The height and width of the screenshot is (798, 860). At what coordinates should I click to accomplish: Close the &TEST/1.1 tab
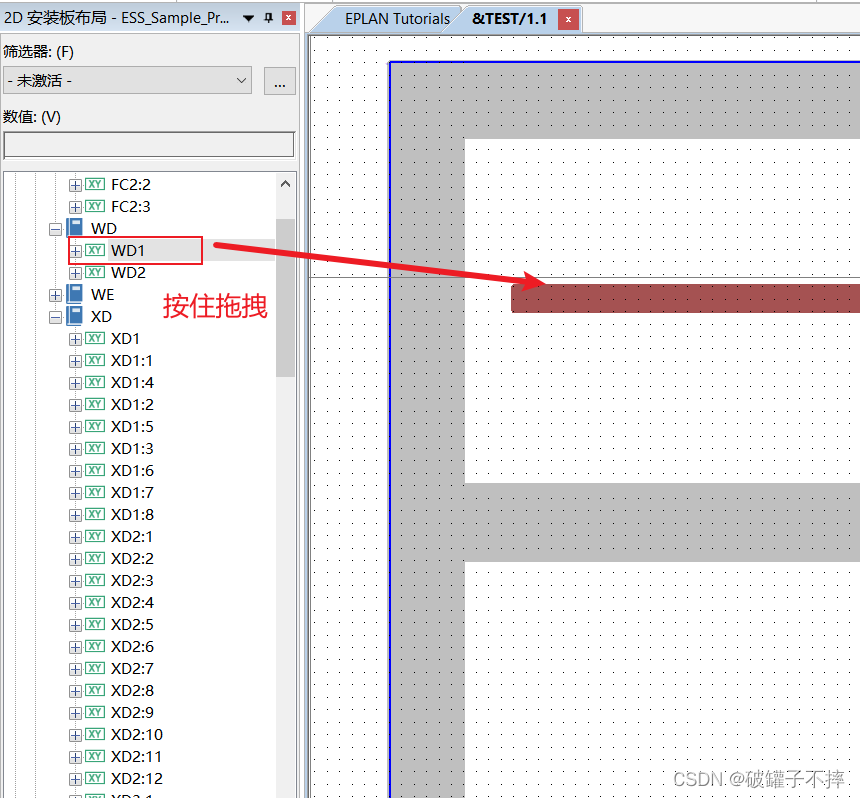click(x=568, y=19)
